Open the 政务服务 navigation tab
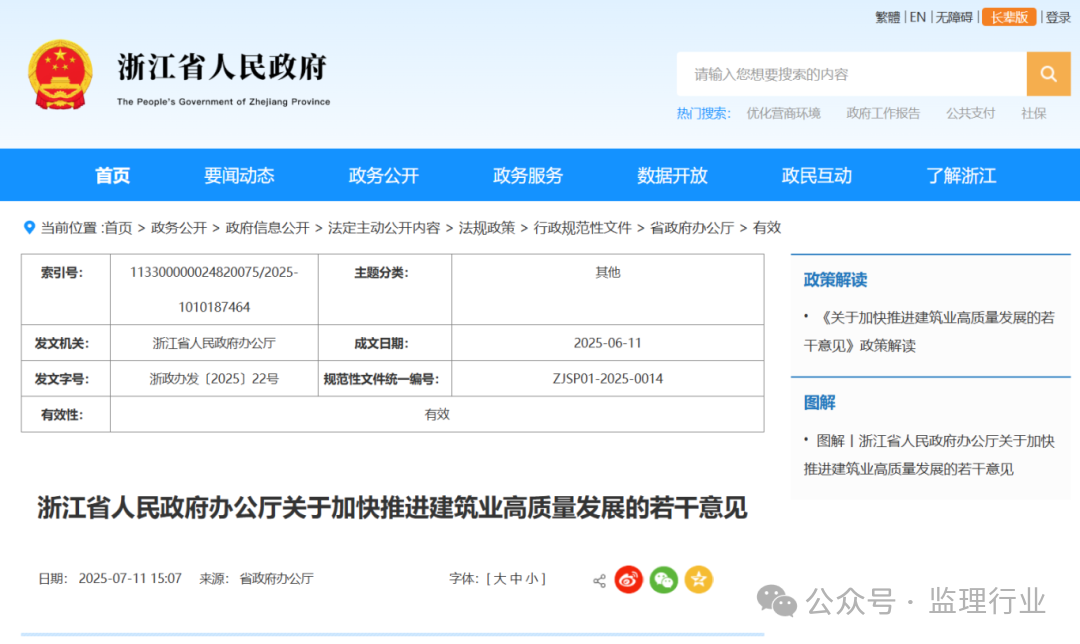Viewport: 1080px width, 644px height. coord(528,176)
